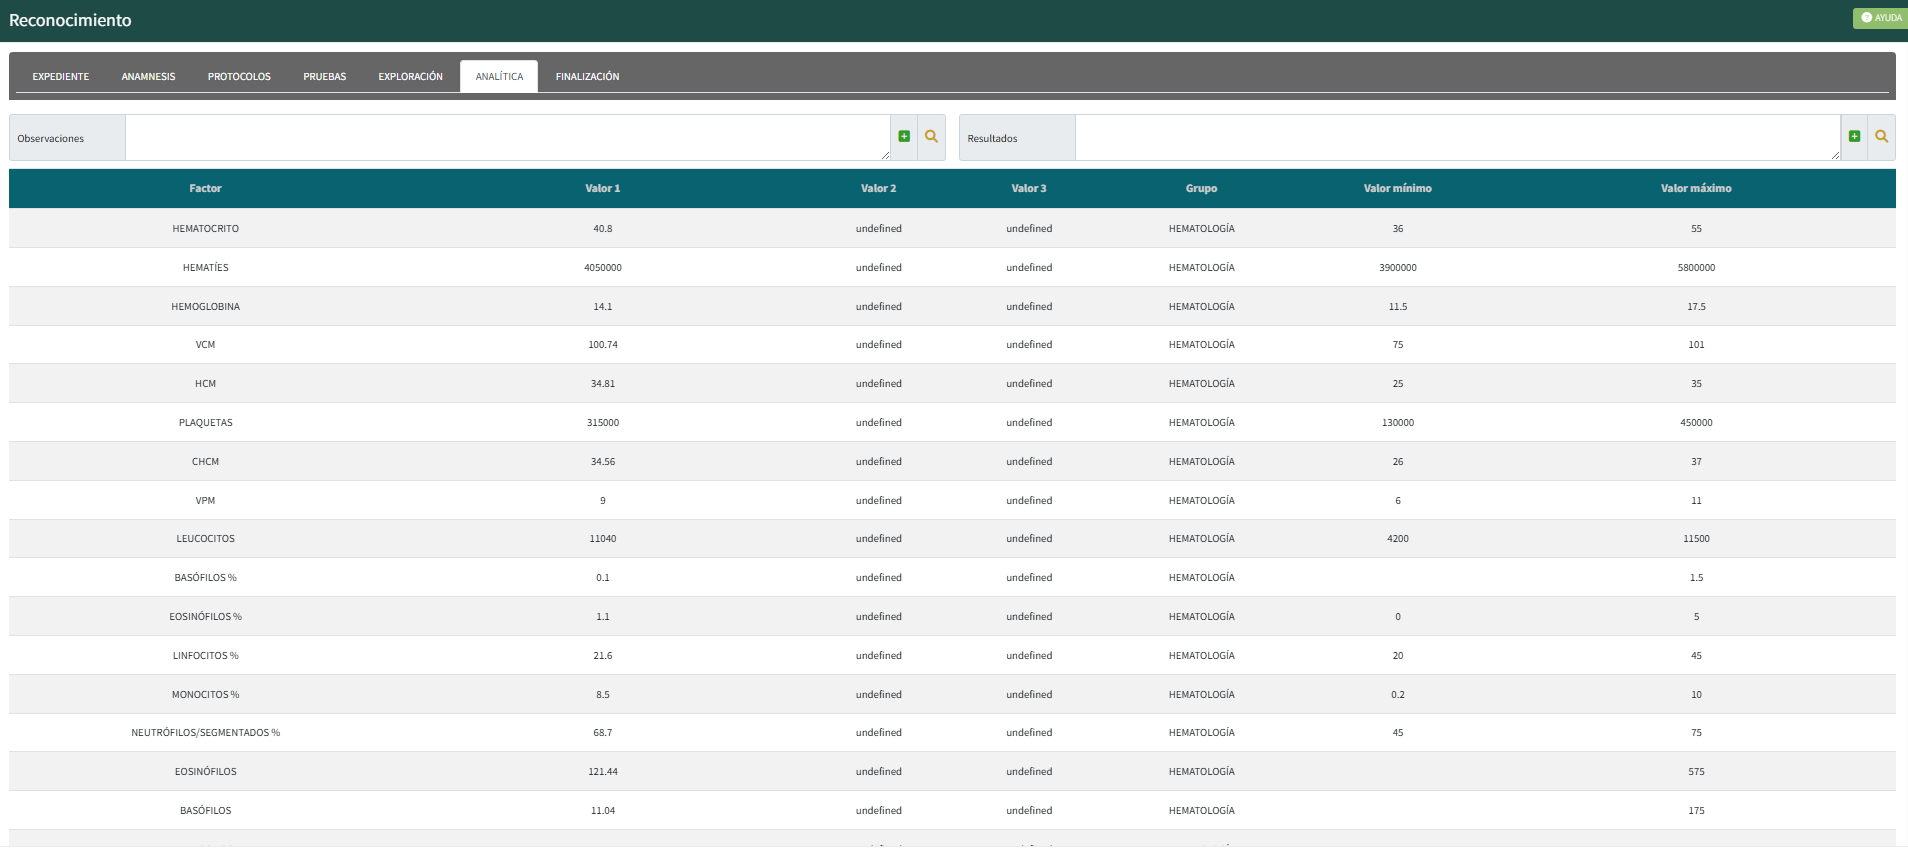
Task: Switch to the ANAMNESIS tab
Action: coord(148,77)
